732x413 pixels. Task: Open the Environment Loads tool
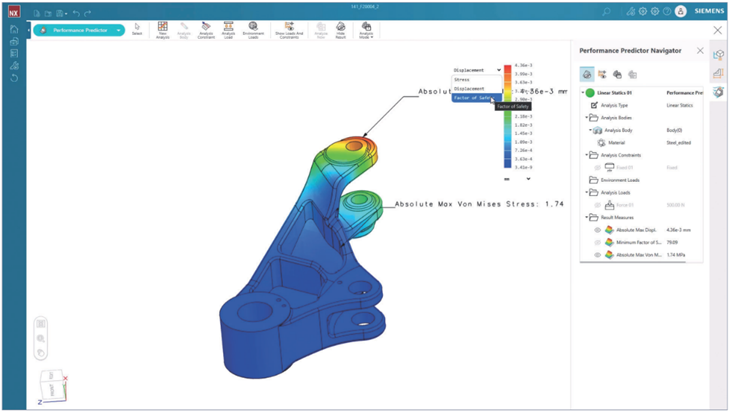[253, 27]
